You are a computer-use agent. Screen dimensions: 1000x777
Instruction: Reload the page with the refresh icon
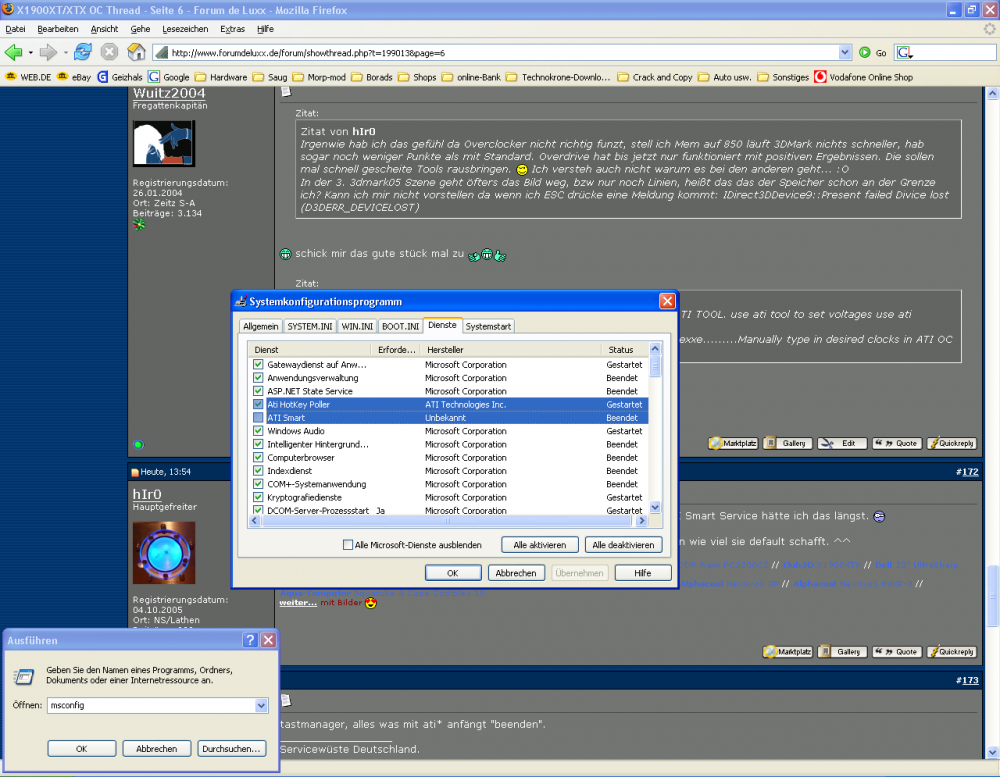point(83,52)
